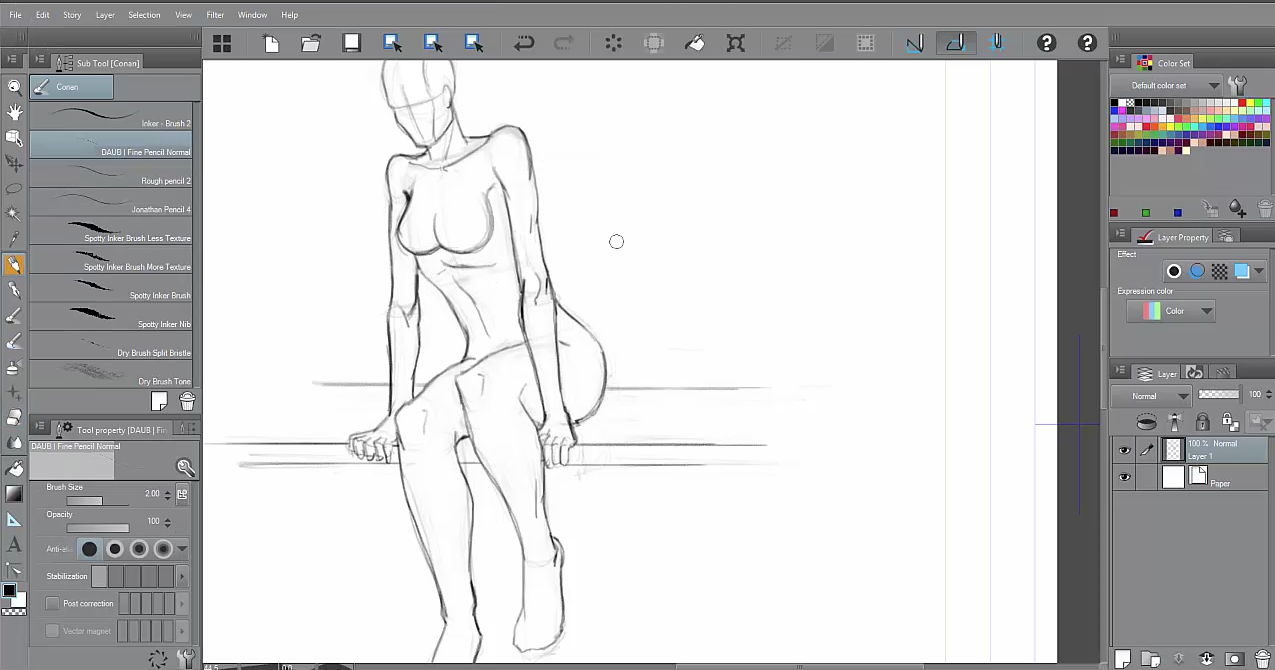
Task: Open the Normal blending mode dropdown
Action: [1151, 396]
